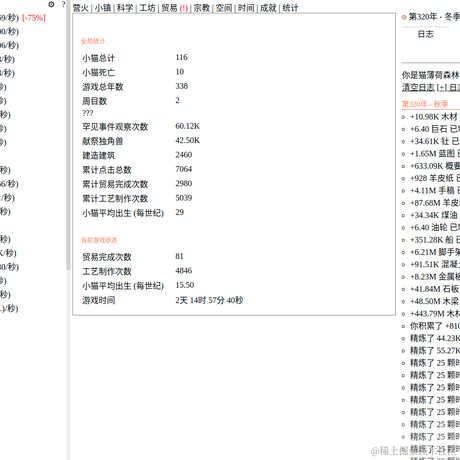460x460 pixels.
Task: Click the 工艺制作次数 value 4846
Action: (x=184, y=270)
